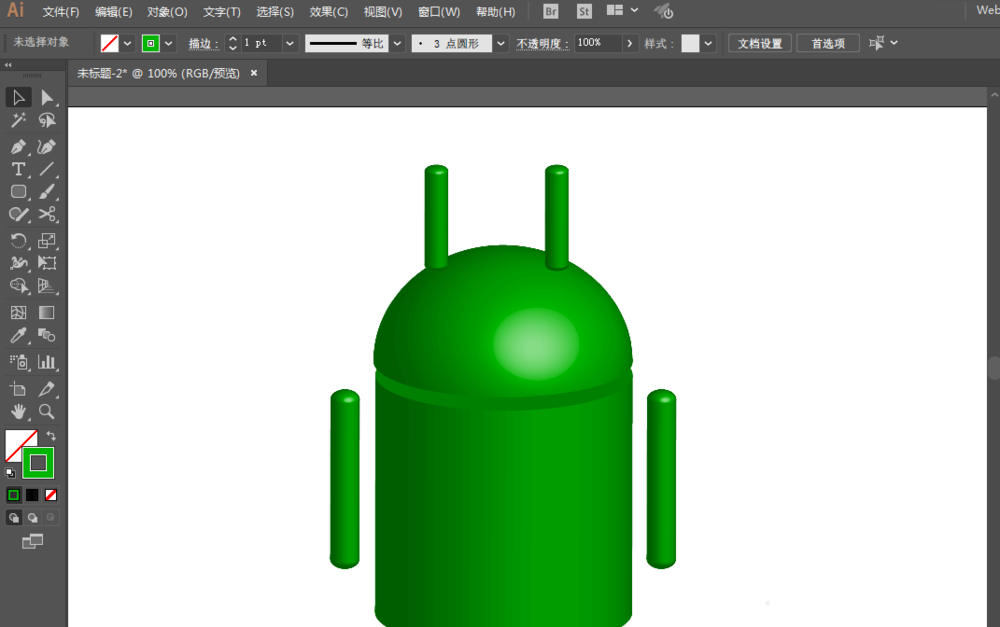Select the Pen tool
The width and height of the screenshot is (1000, 627).
(x=18, y=147)
